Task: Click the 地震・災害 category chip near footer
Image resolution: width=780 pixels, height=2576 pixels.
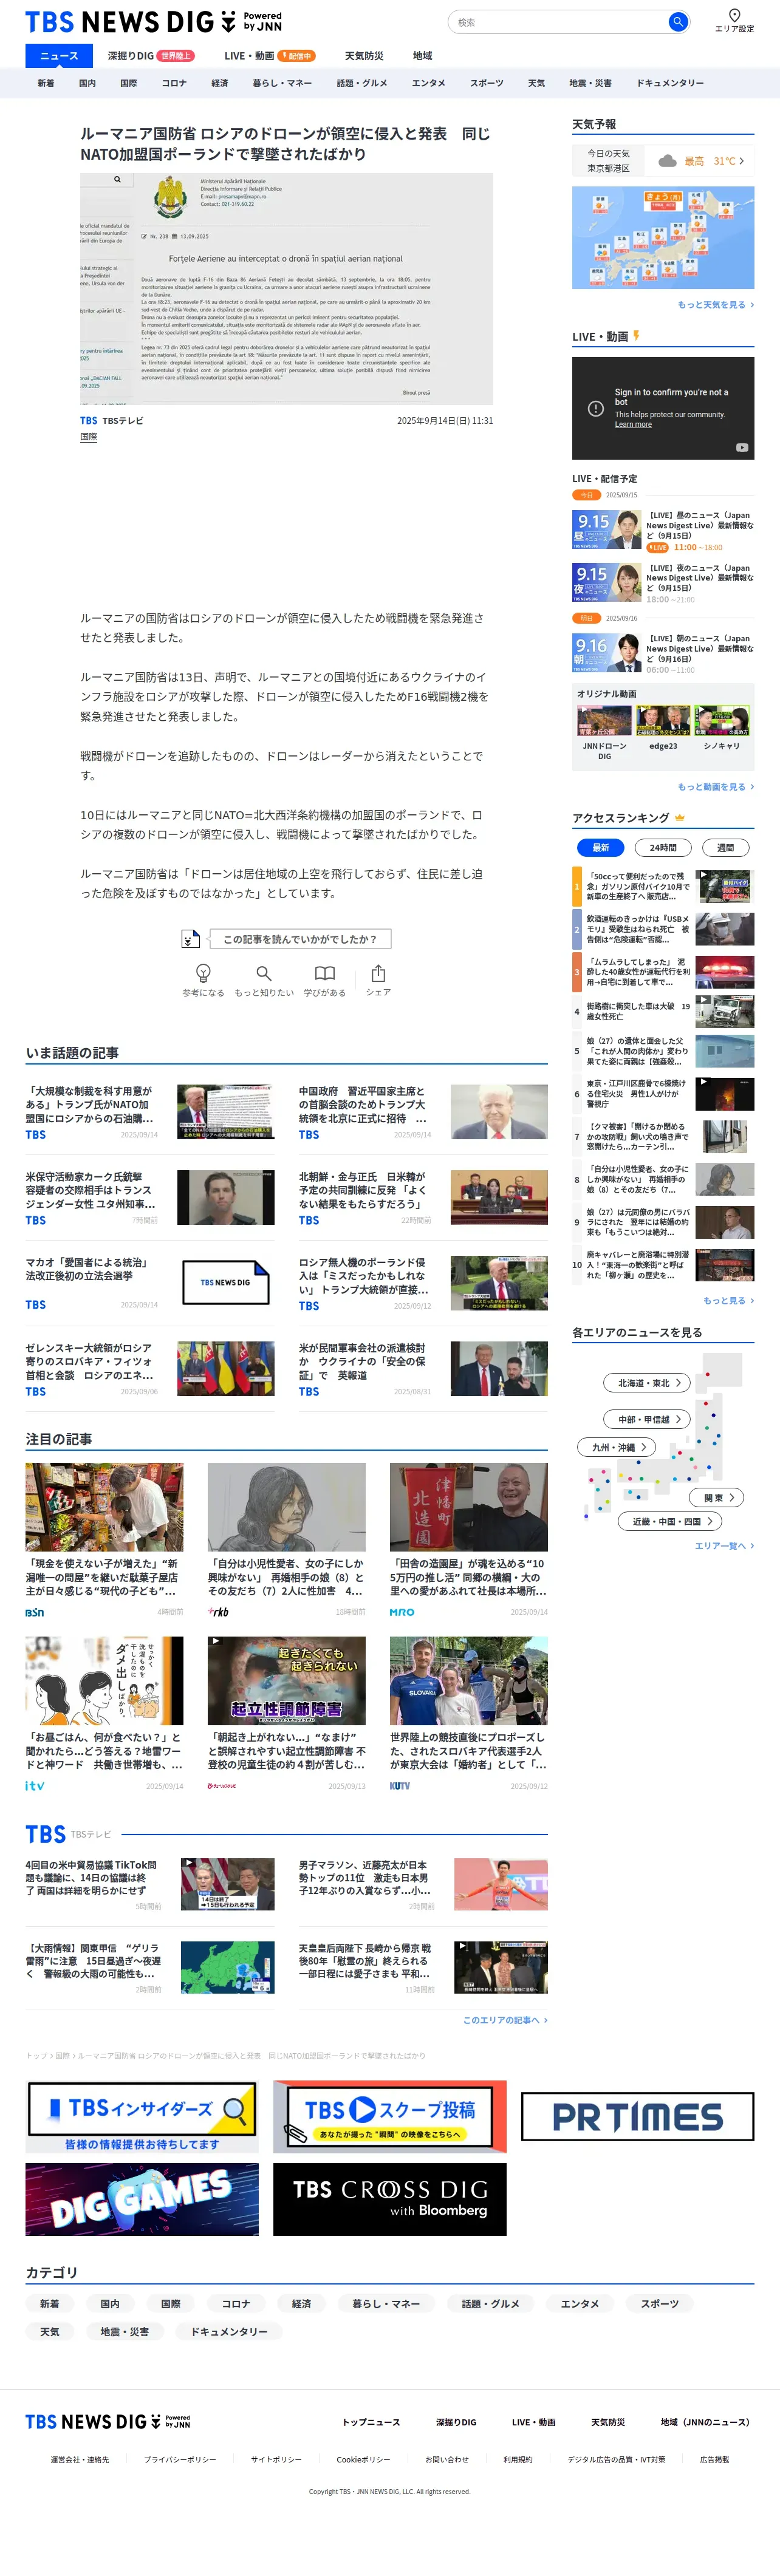Action: click(125, 2332)
